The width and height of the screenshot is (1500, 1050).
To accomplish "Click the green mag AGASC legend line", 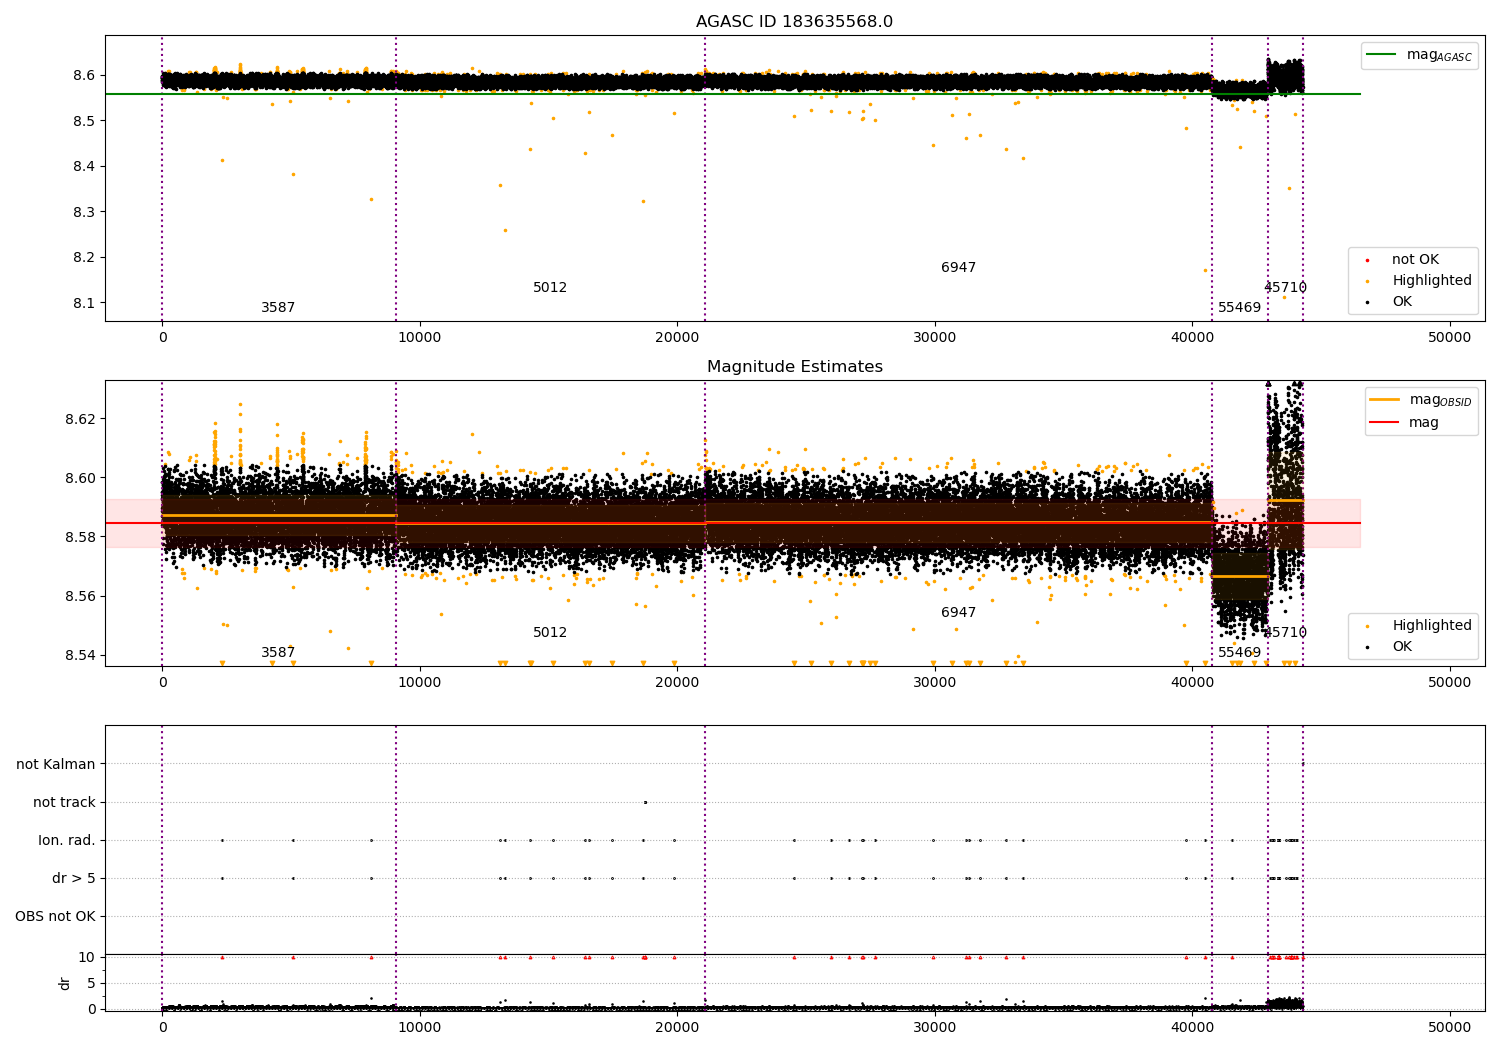I will (x=1381, y=55).
